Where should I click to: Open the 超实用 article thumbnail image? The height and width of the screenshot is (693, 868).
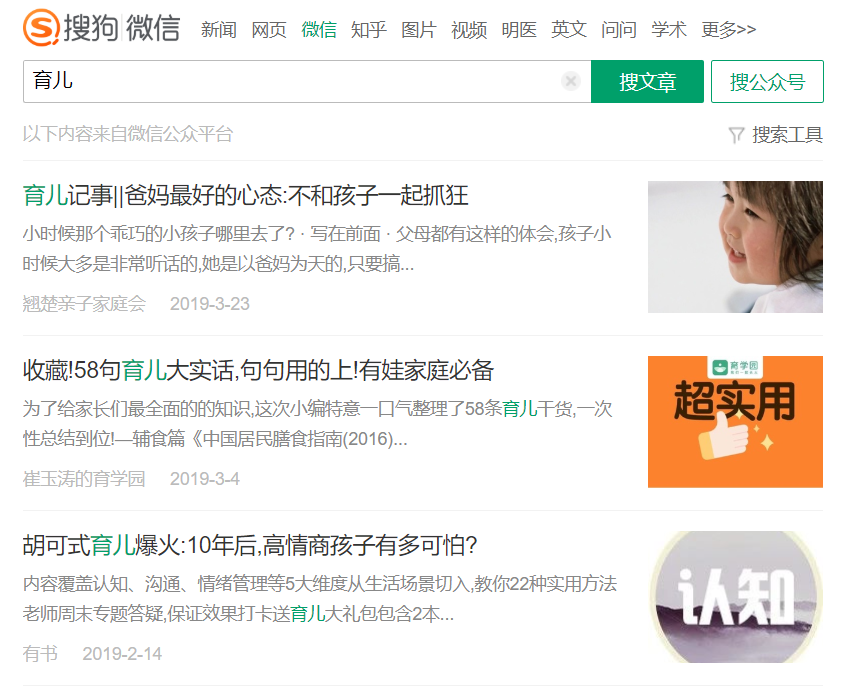[x=735, y=422]
